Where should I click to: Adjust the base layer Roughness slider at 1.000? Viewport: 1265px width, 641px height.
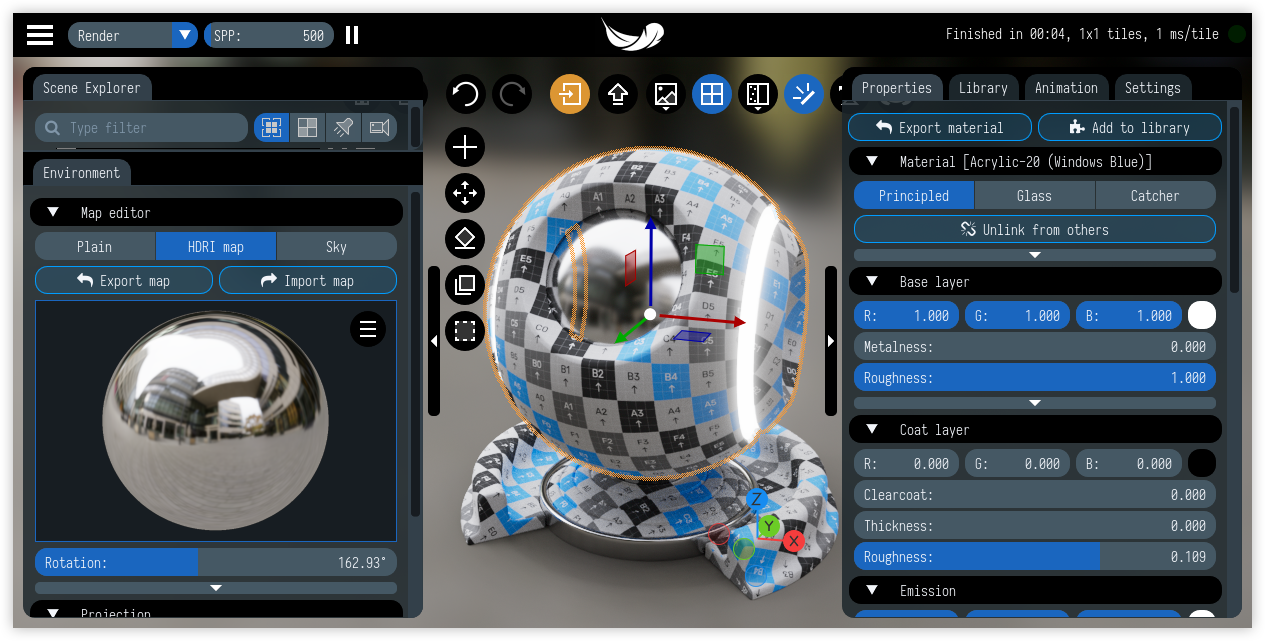click(1035, 377)
